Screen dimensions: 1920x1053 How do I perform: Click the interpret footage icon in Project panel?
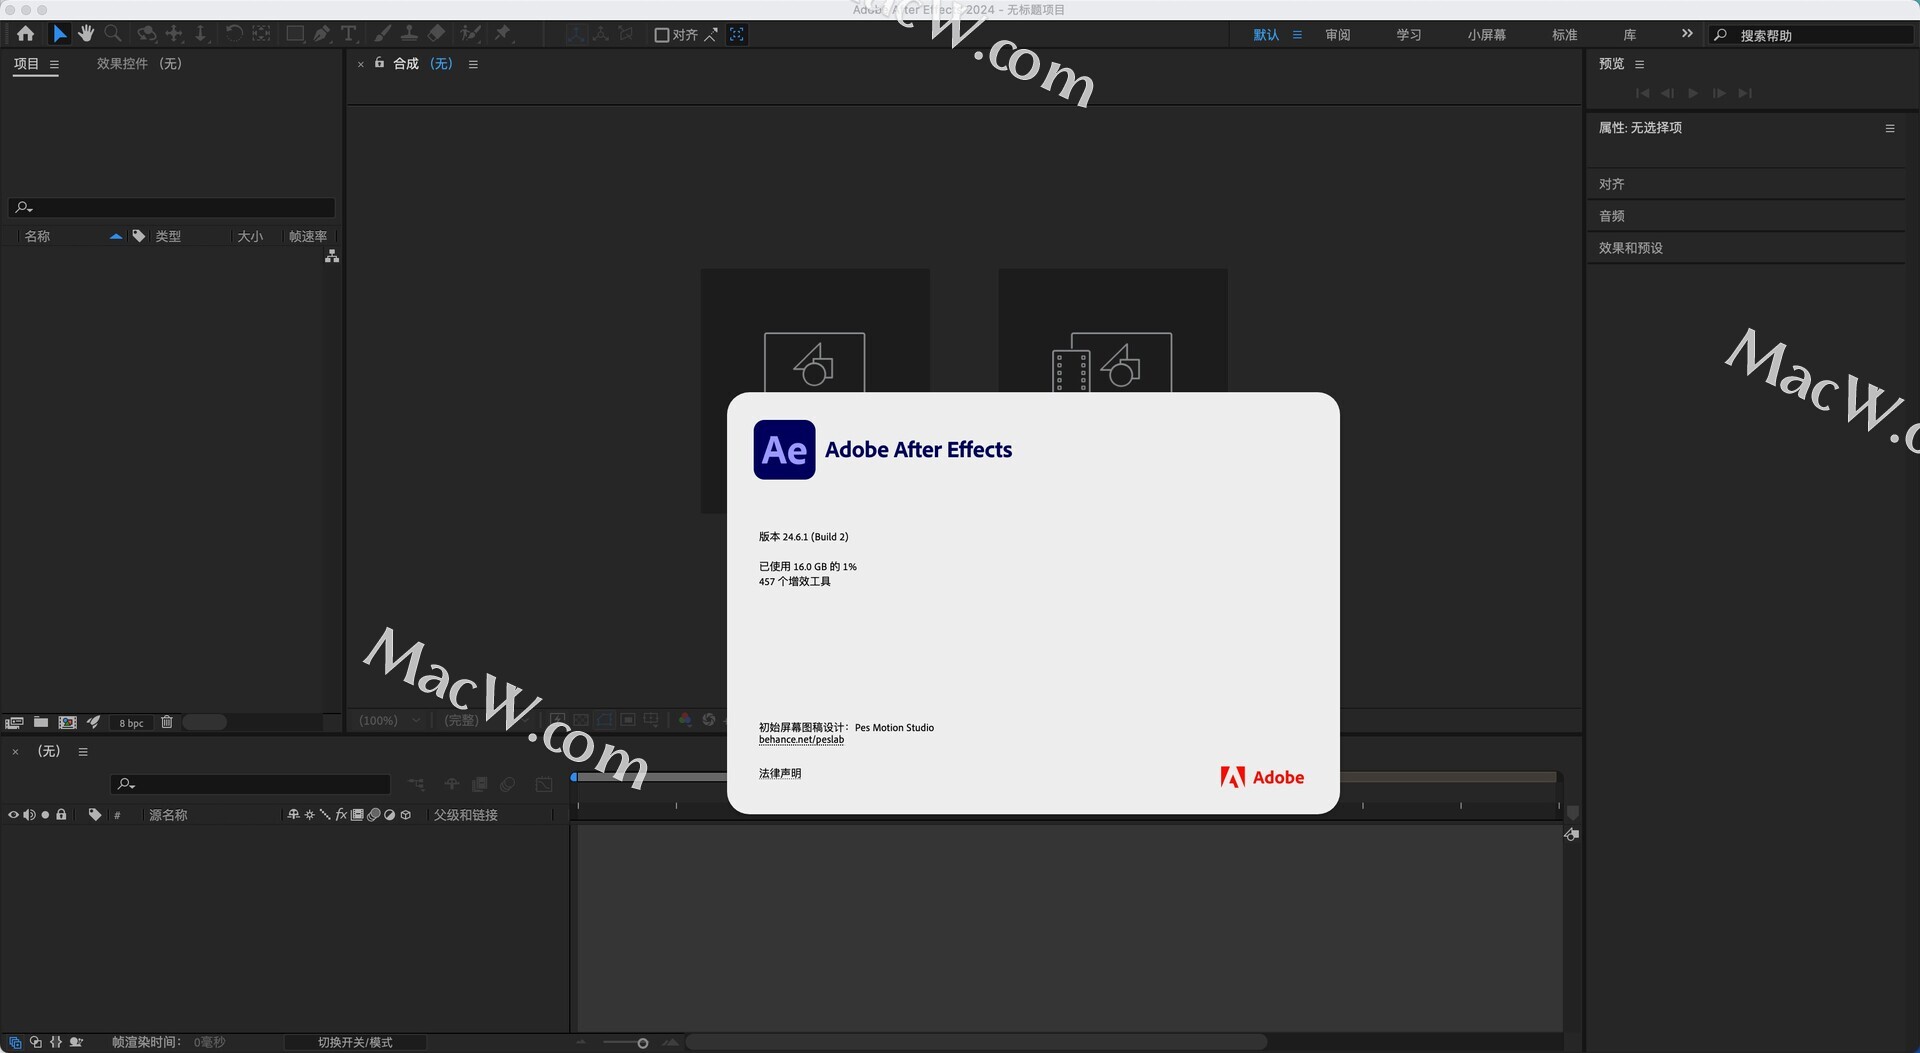[x=14, y=722]
